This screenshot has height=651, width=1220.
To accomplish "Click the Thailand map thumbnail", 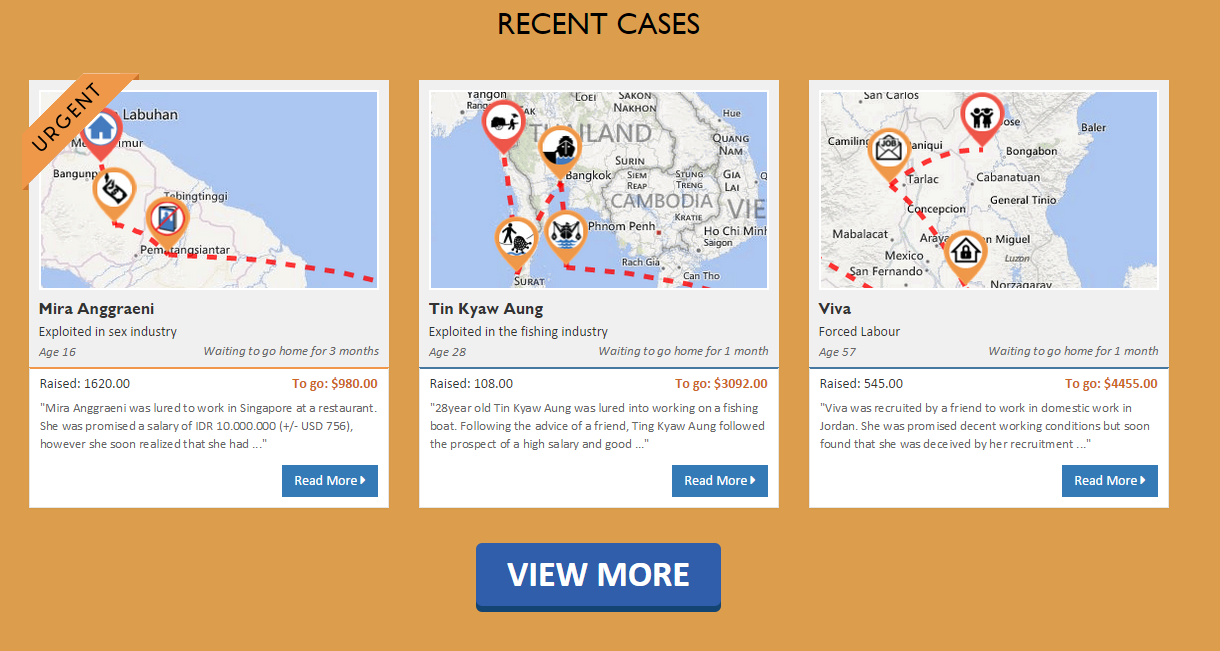I will click(x=599, y=190).
